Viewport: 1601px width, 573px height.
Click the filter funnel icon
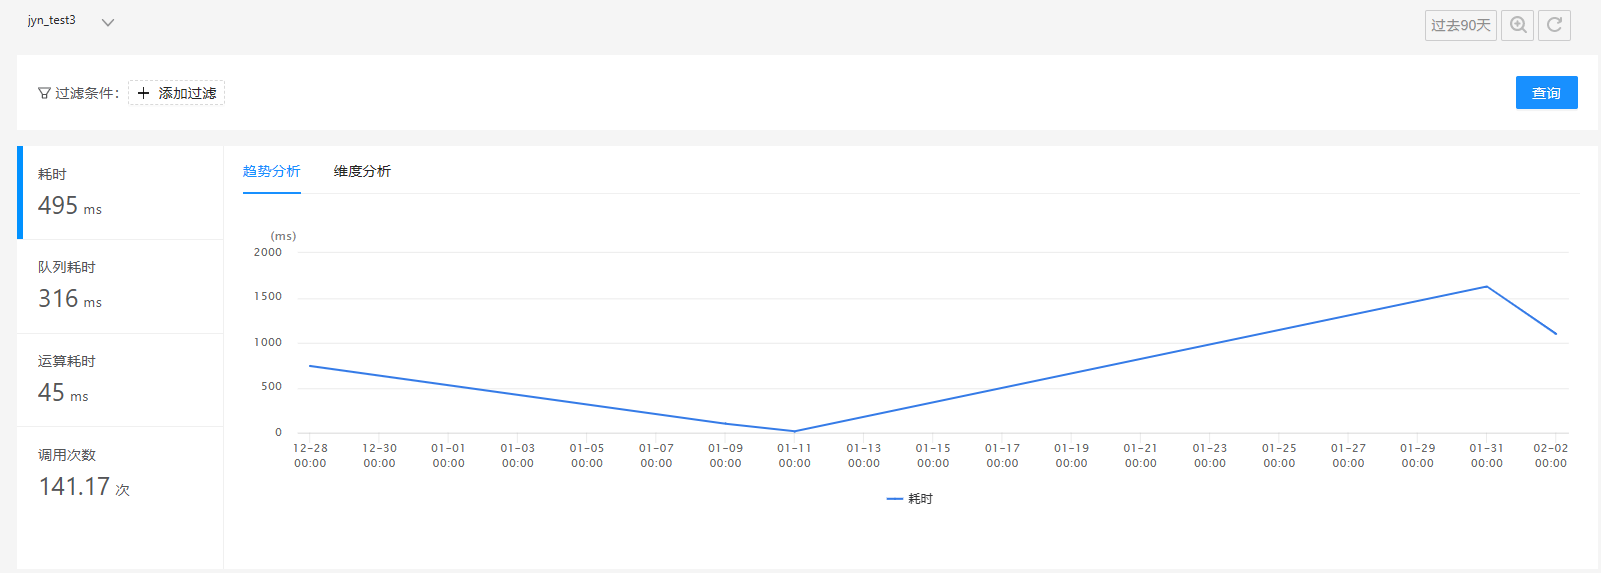click(x=44, y=93)
